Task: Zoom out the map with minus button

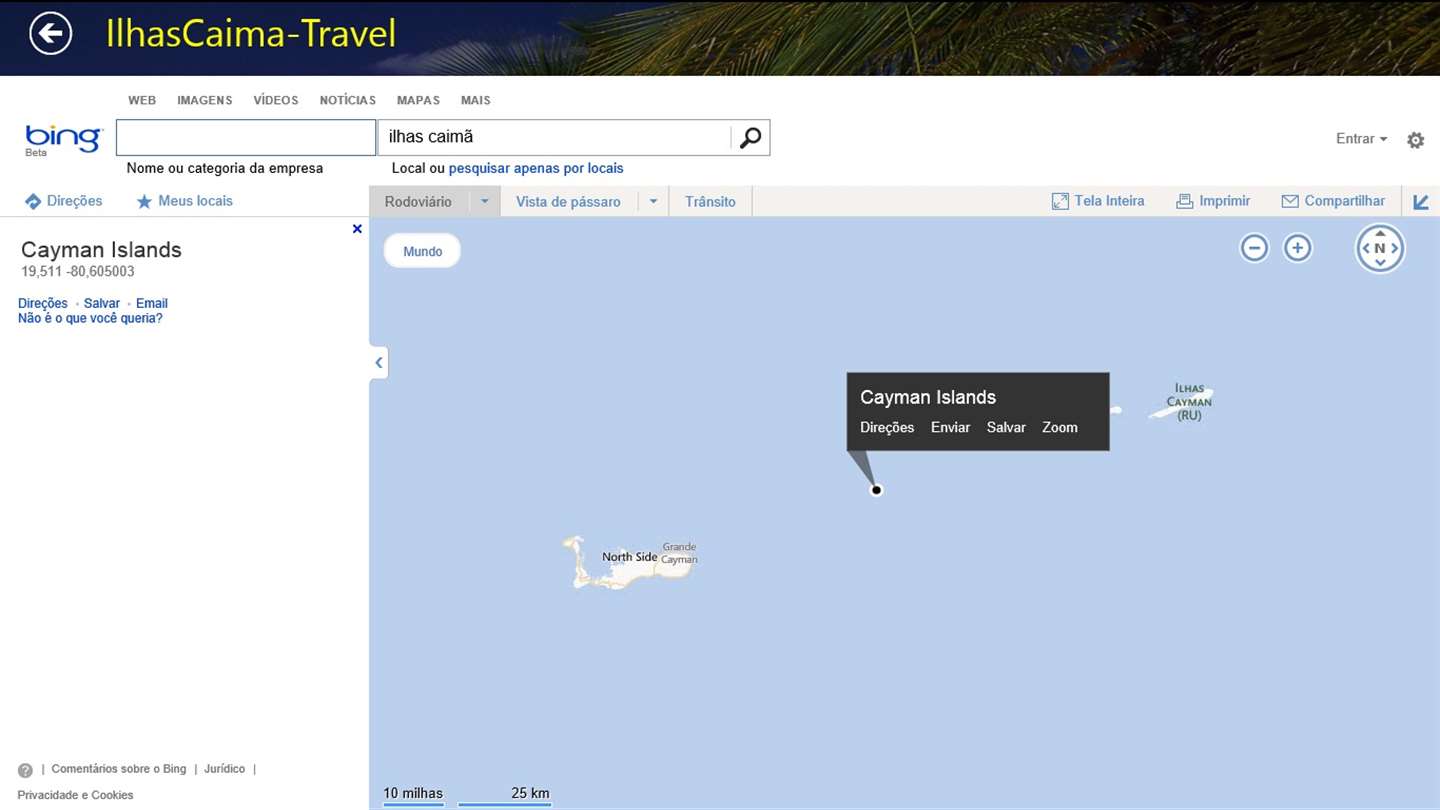Action: tap(1254, 248)
